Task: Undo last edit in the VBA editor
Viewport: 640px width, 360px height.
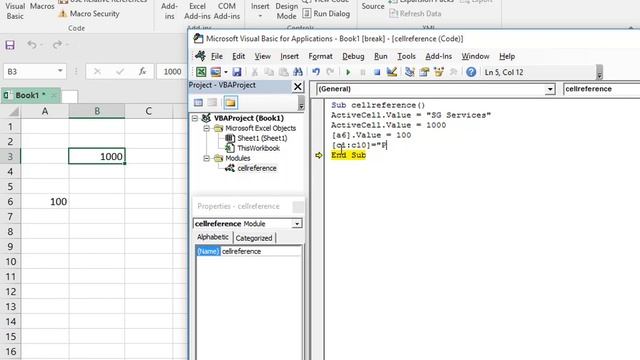Action: click(316, 72)
